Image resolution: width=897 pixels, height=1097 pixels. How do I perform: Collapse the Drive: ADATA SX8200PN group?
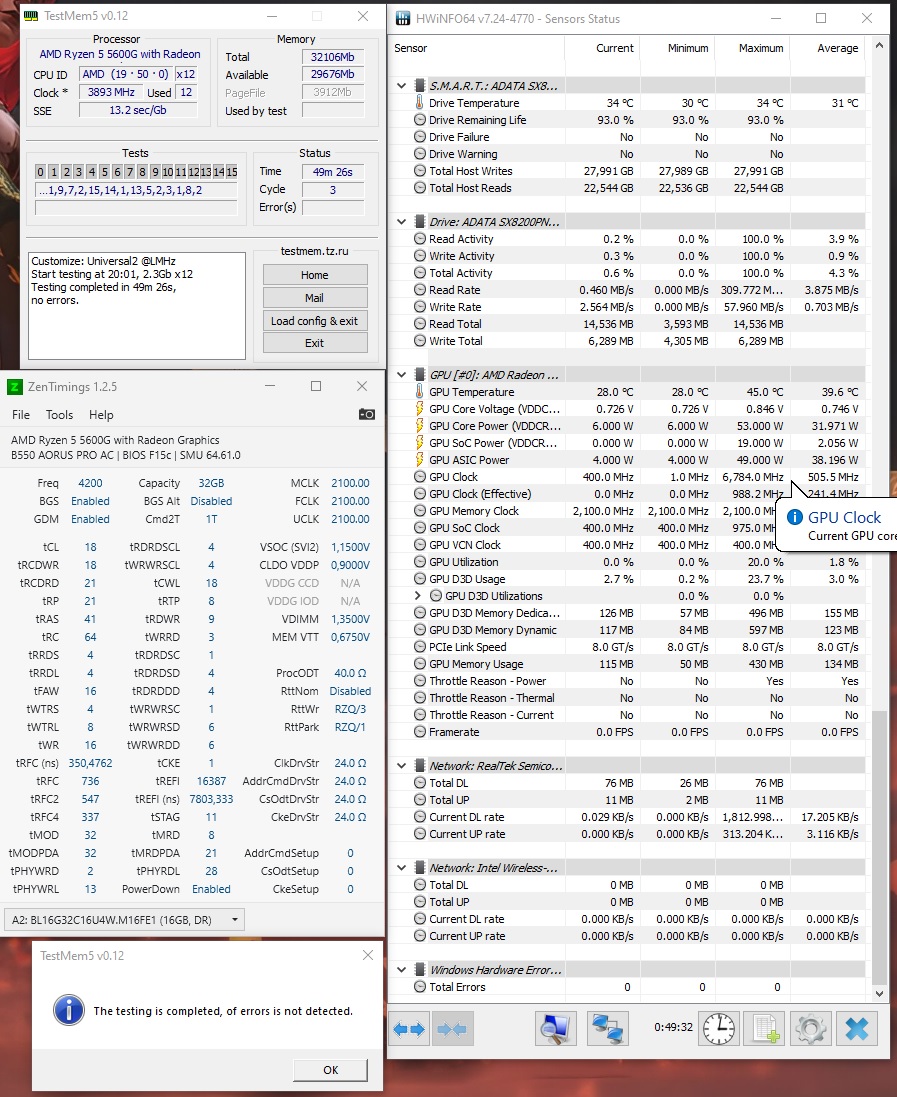pos(402,222)
